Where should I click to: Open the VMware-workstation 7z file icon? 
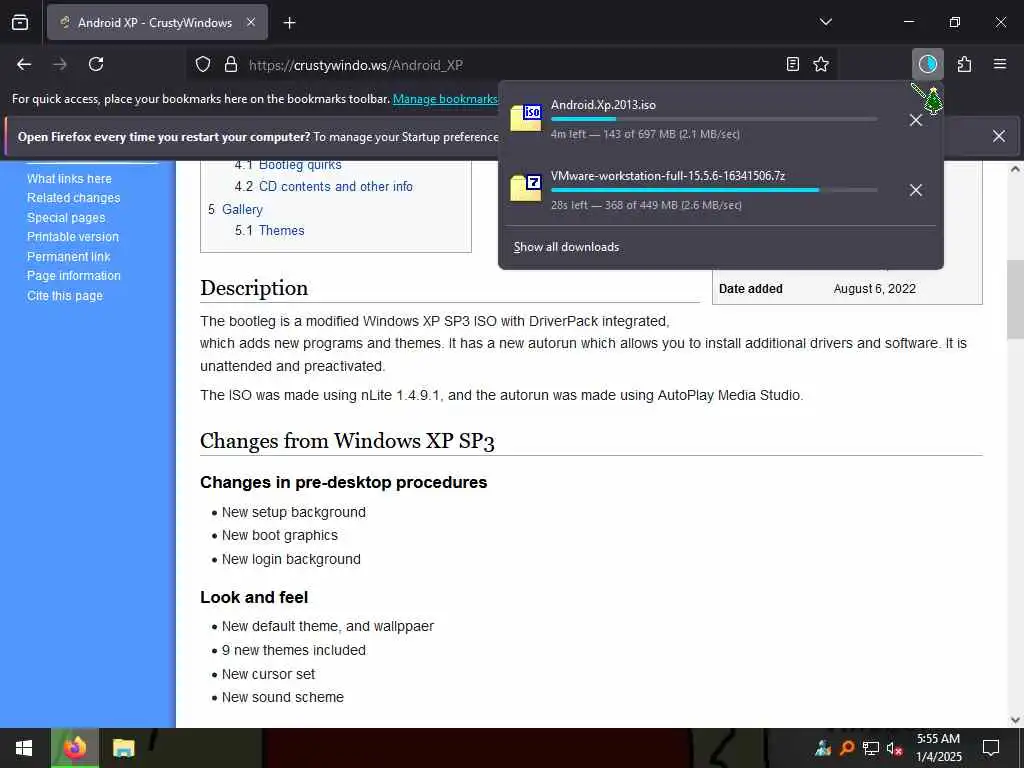[526, 188]
